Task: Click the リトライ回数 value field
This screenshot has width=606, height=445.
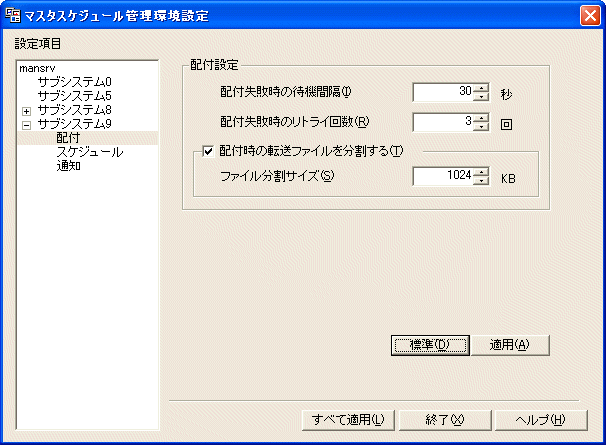Action: (x=443, y=122)
